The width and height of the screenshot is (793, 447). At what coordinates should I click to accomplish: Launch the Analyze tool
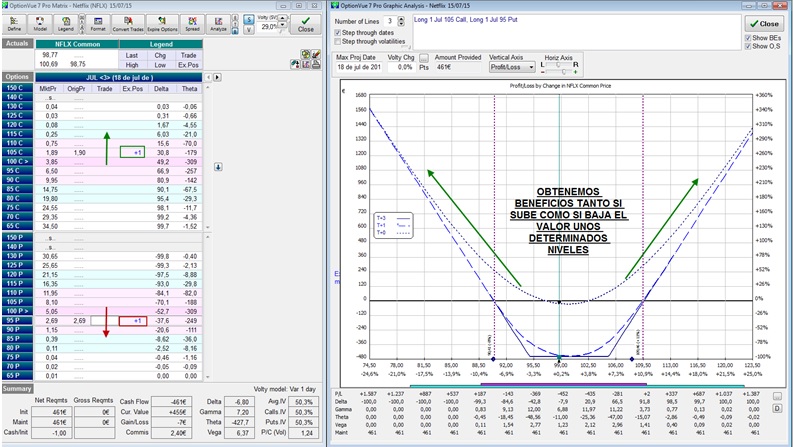(x=217, y=23)
